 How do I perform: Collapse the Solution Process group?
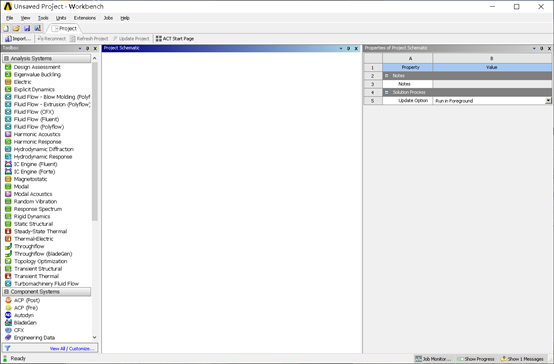(386, 92)
